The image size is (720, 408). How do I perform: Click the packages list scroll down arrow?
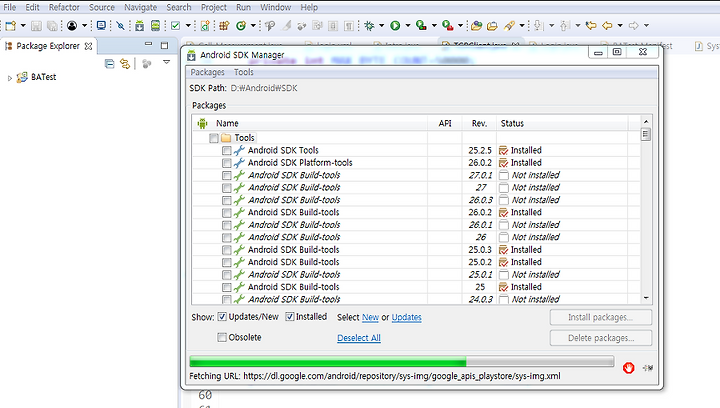(646, 298)
